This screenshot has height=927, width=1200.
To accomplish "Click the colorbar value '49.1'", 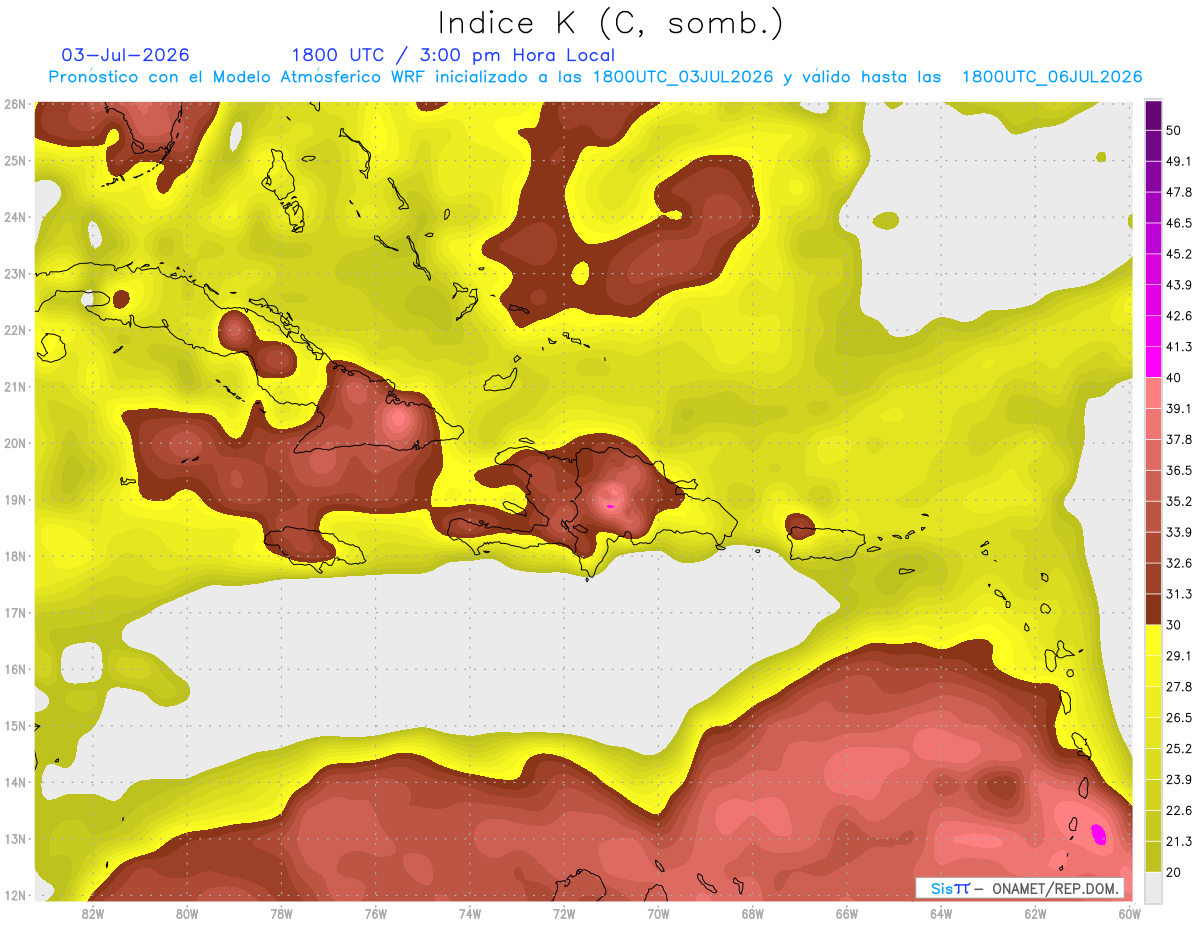I will 1178,161.
